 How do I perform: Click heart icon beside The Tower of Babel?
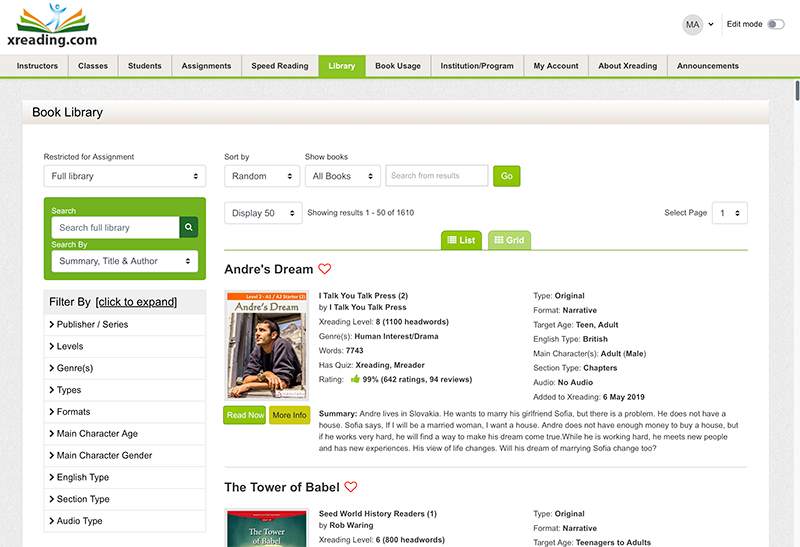click(x=351, y=488)
